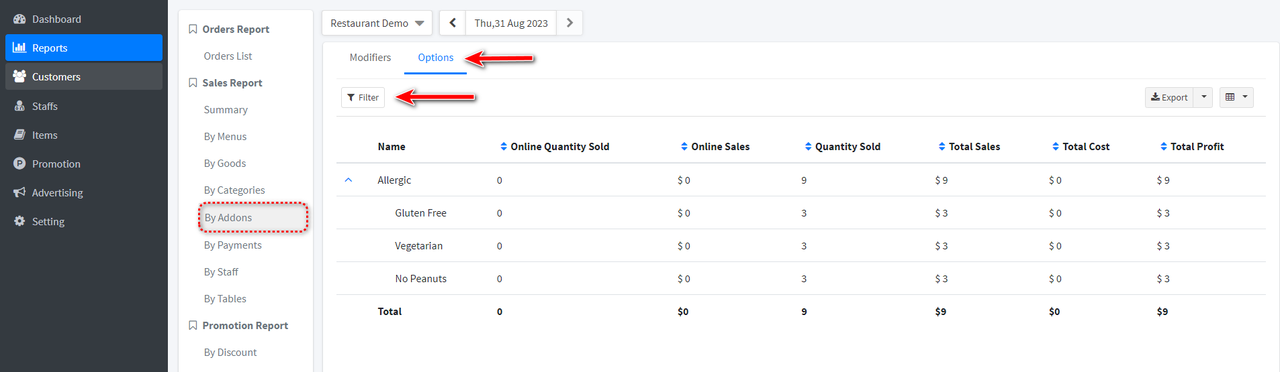The height and width of the screenshot is (372, 1280).
Task: Open the table columns view dropdown
Action: 1236,97
